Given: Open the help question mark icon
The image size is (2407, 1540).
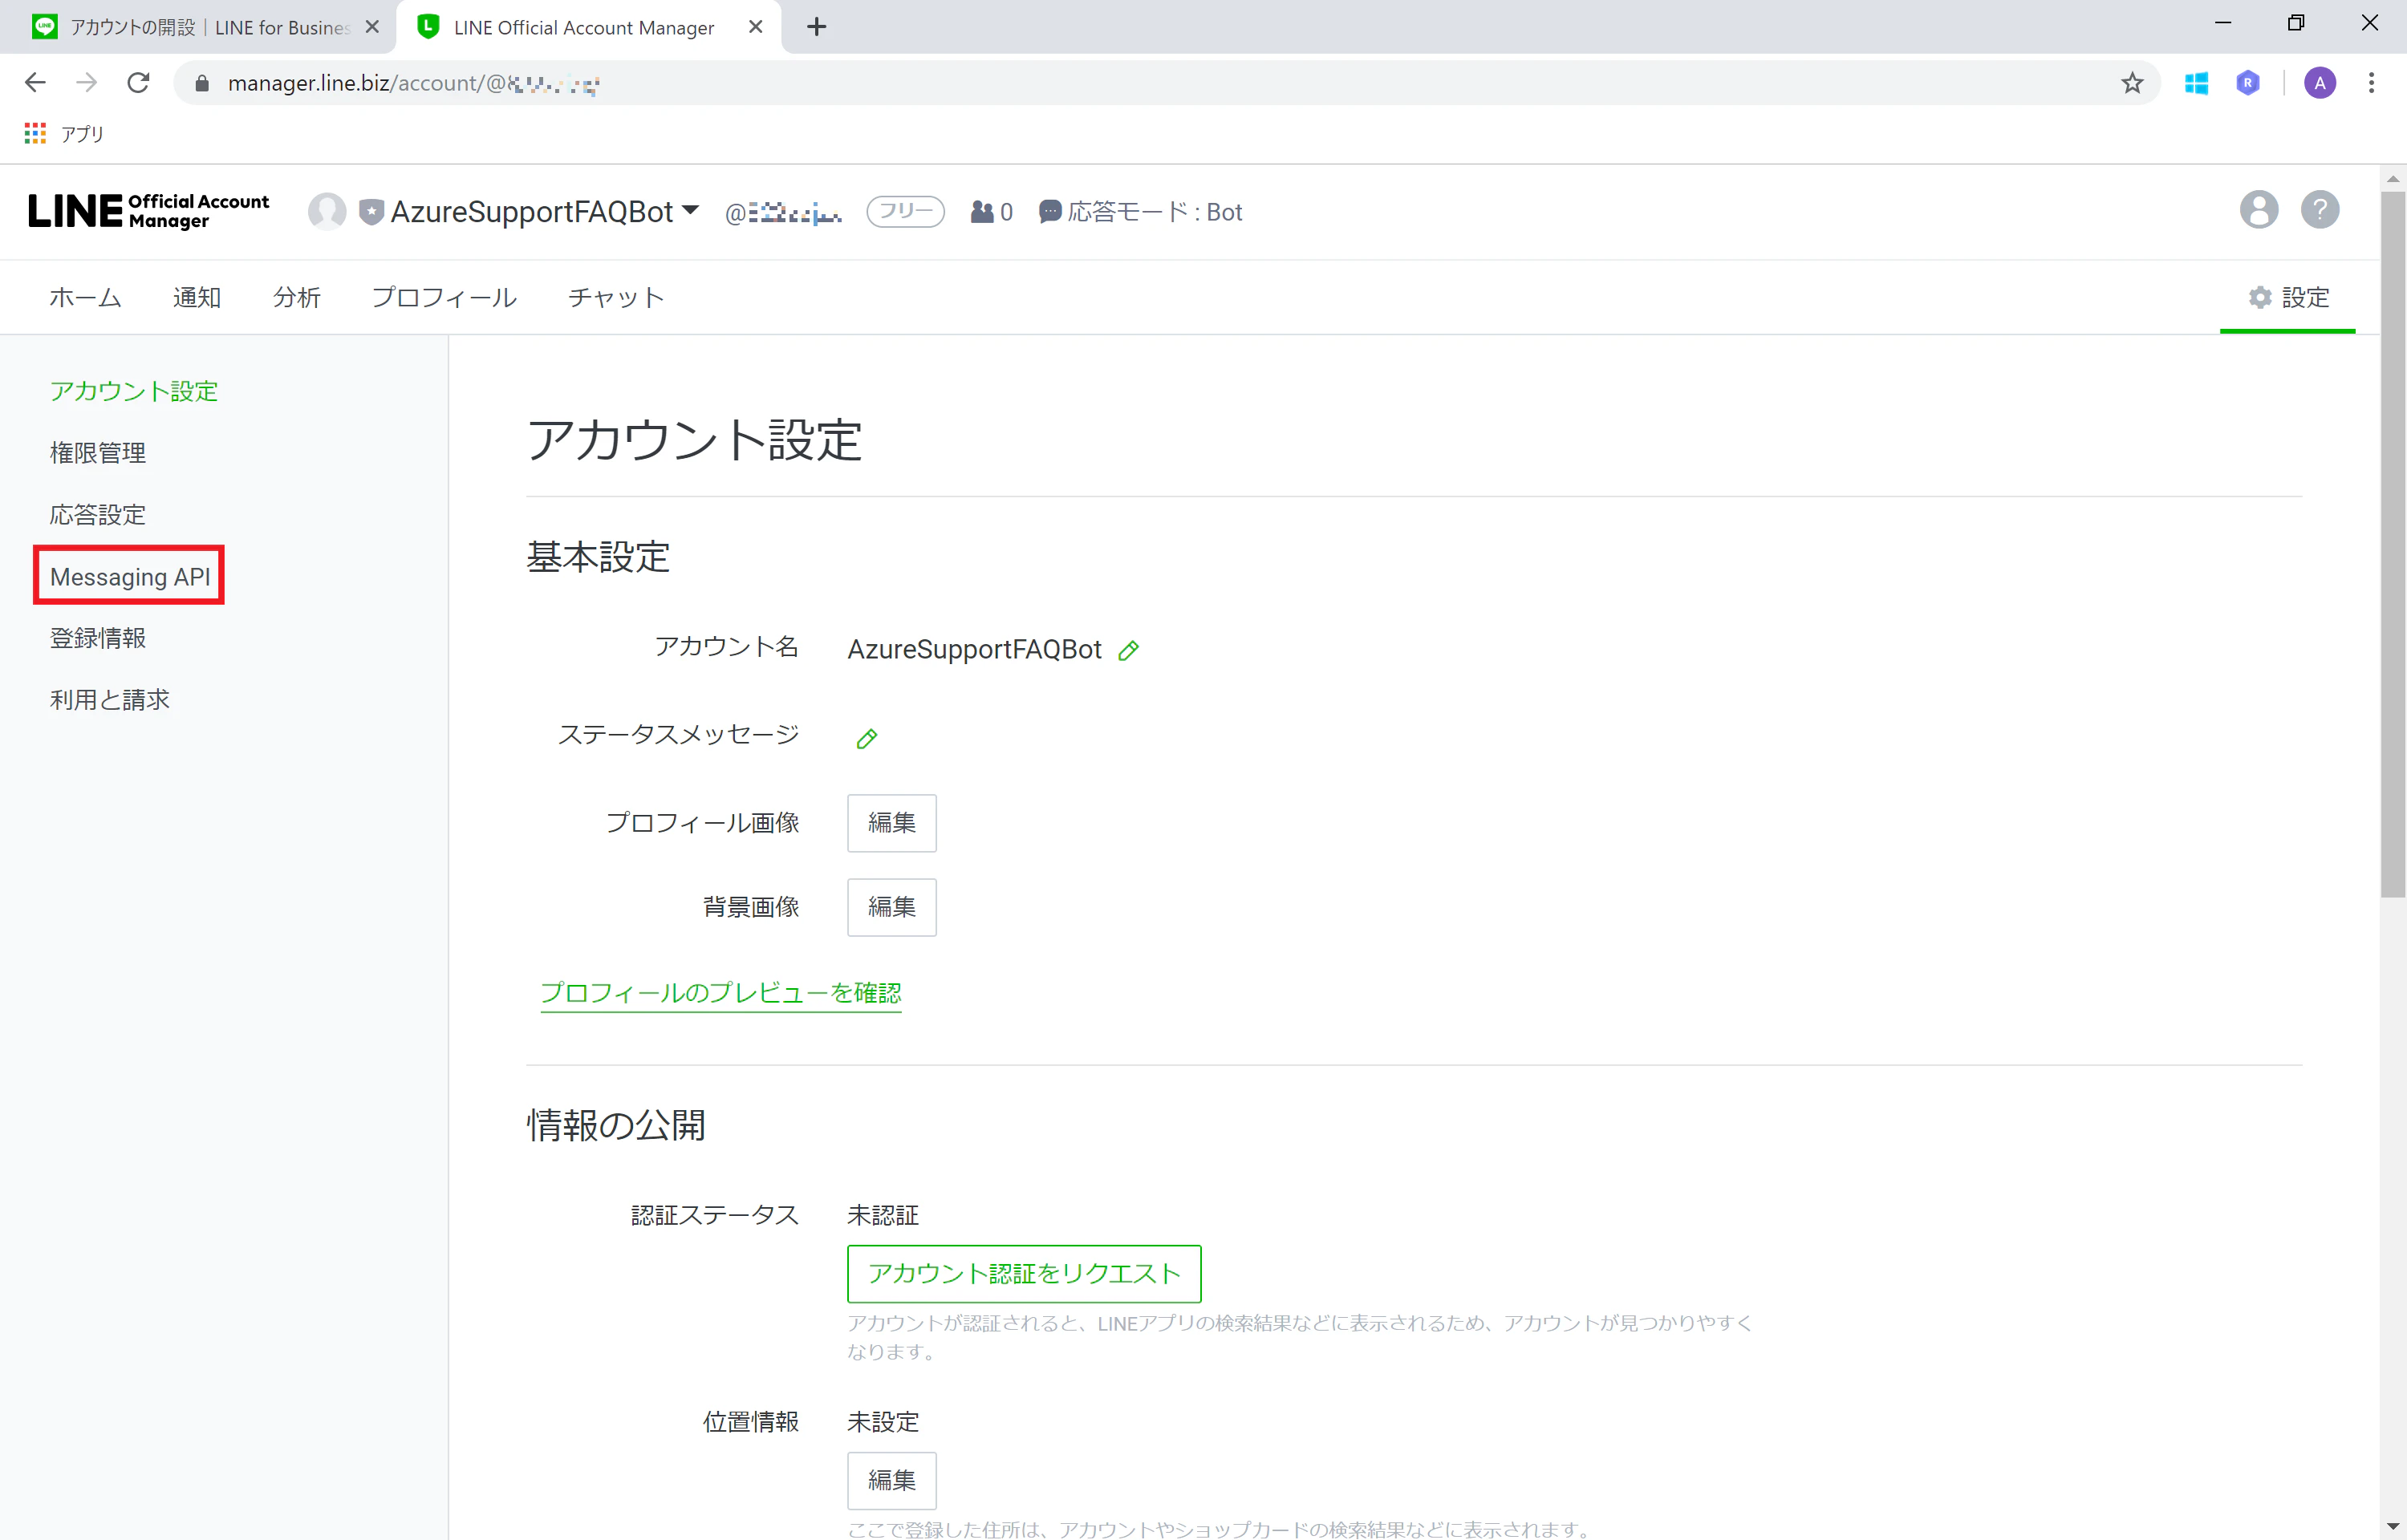Looking at the screenshot, I should (x=2319, y=210).
